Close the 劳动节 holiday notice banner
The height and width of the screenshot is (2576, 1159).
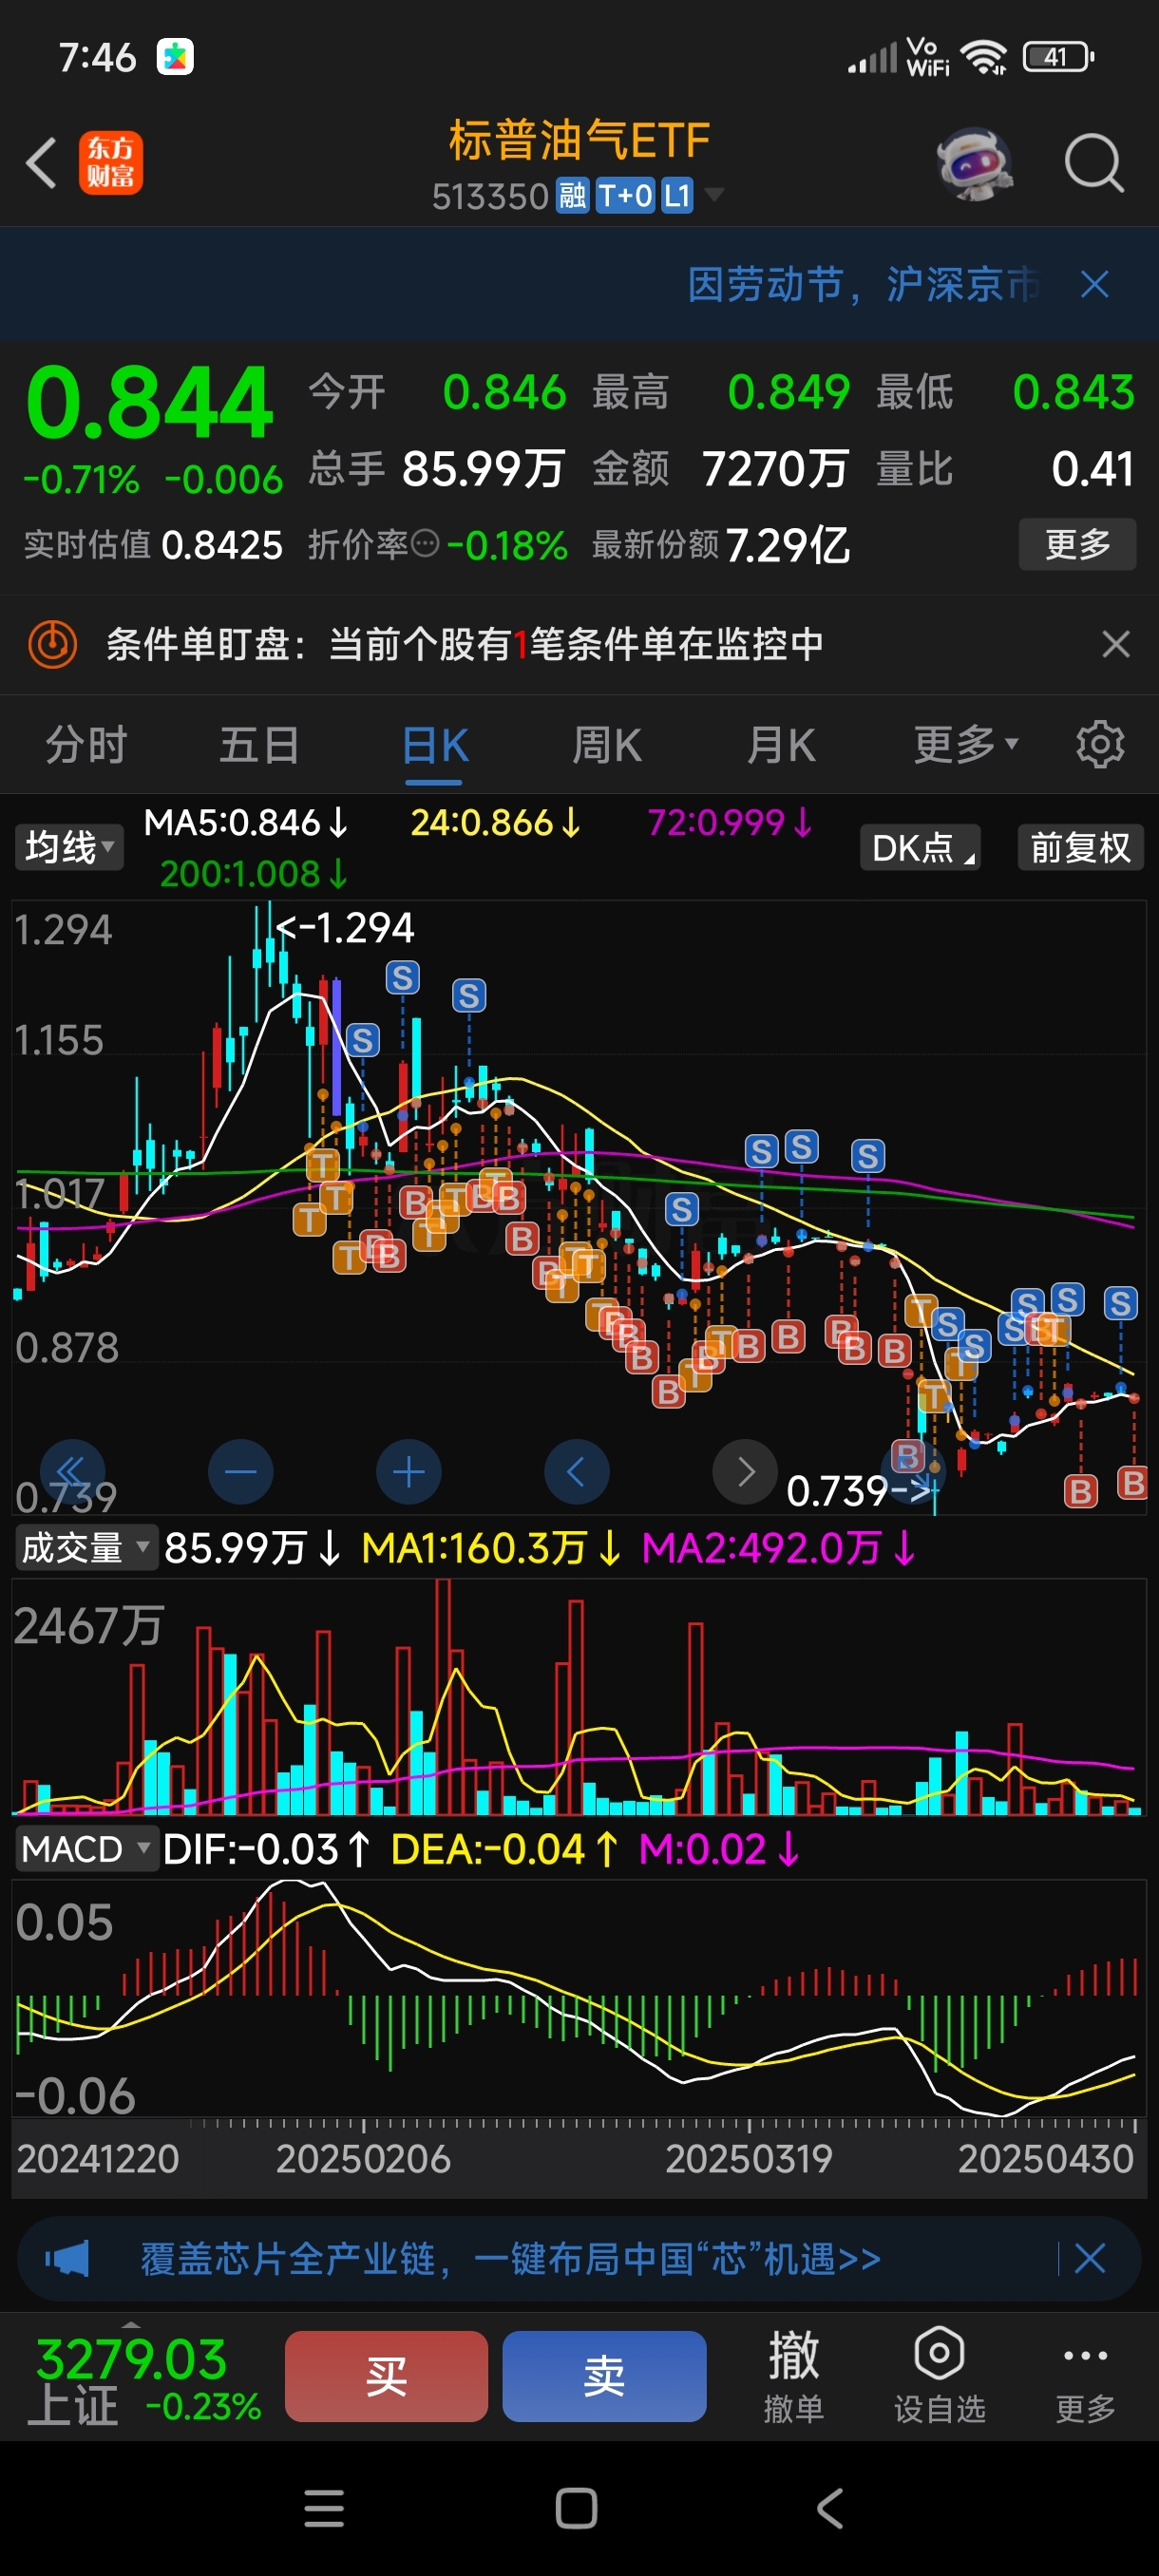coord(1095,285)
